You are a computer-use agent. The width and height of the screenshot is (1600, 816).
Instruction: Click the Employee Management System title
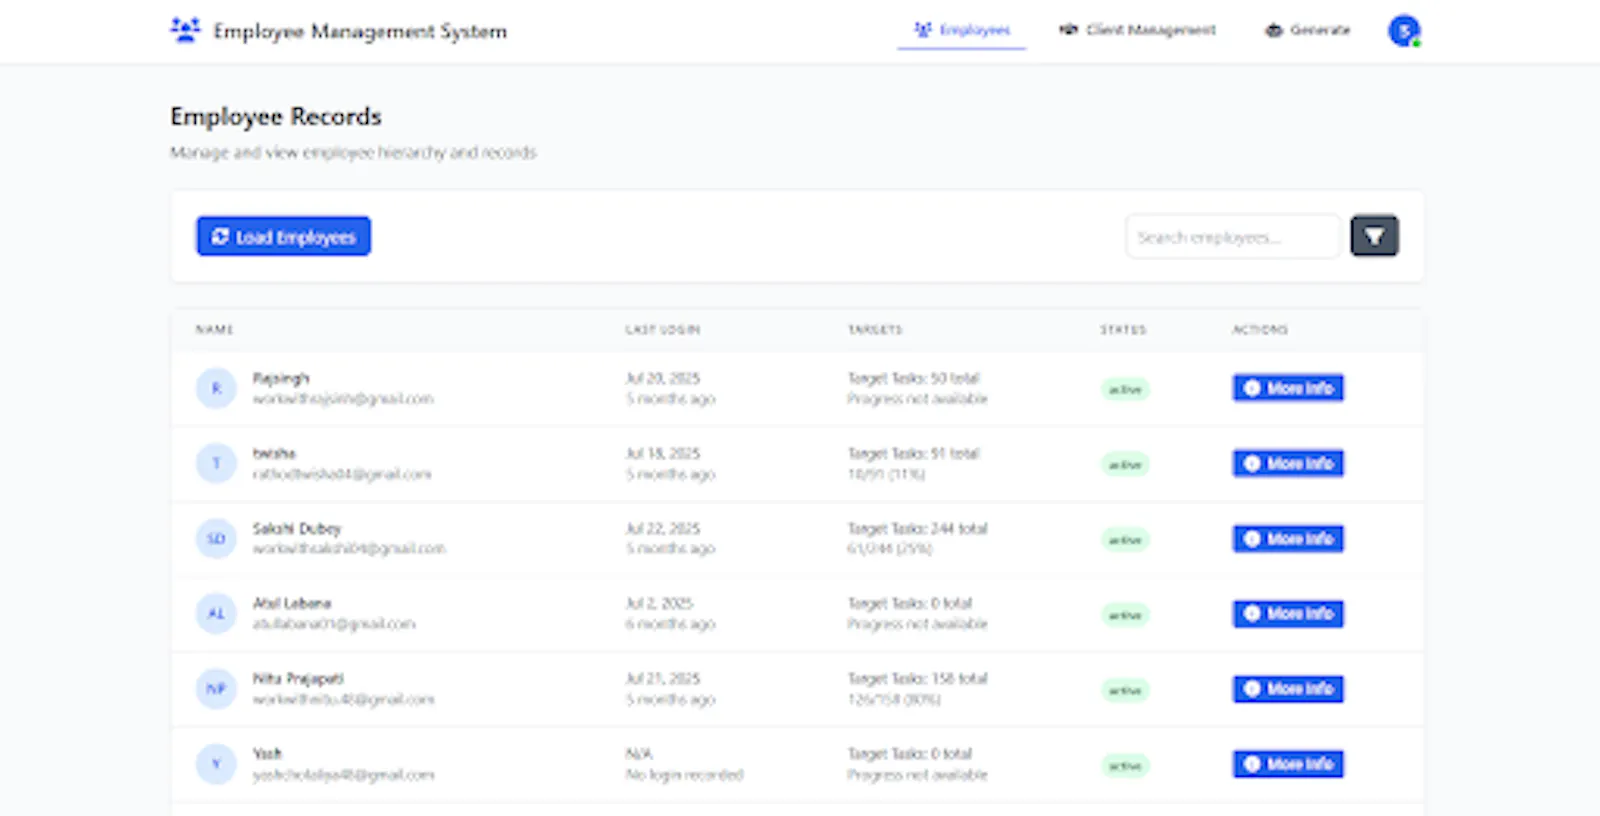coord(360,31)
